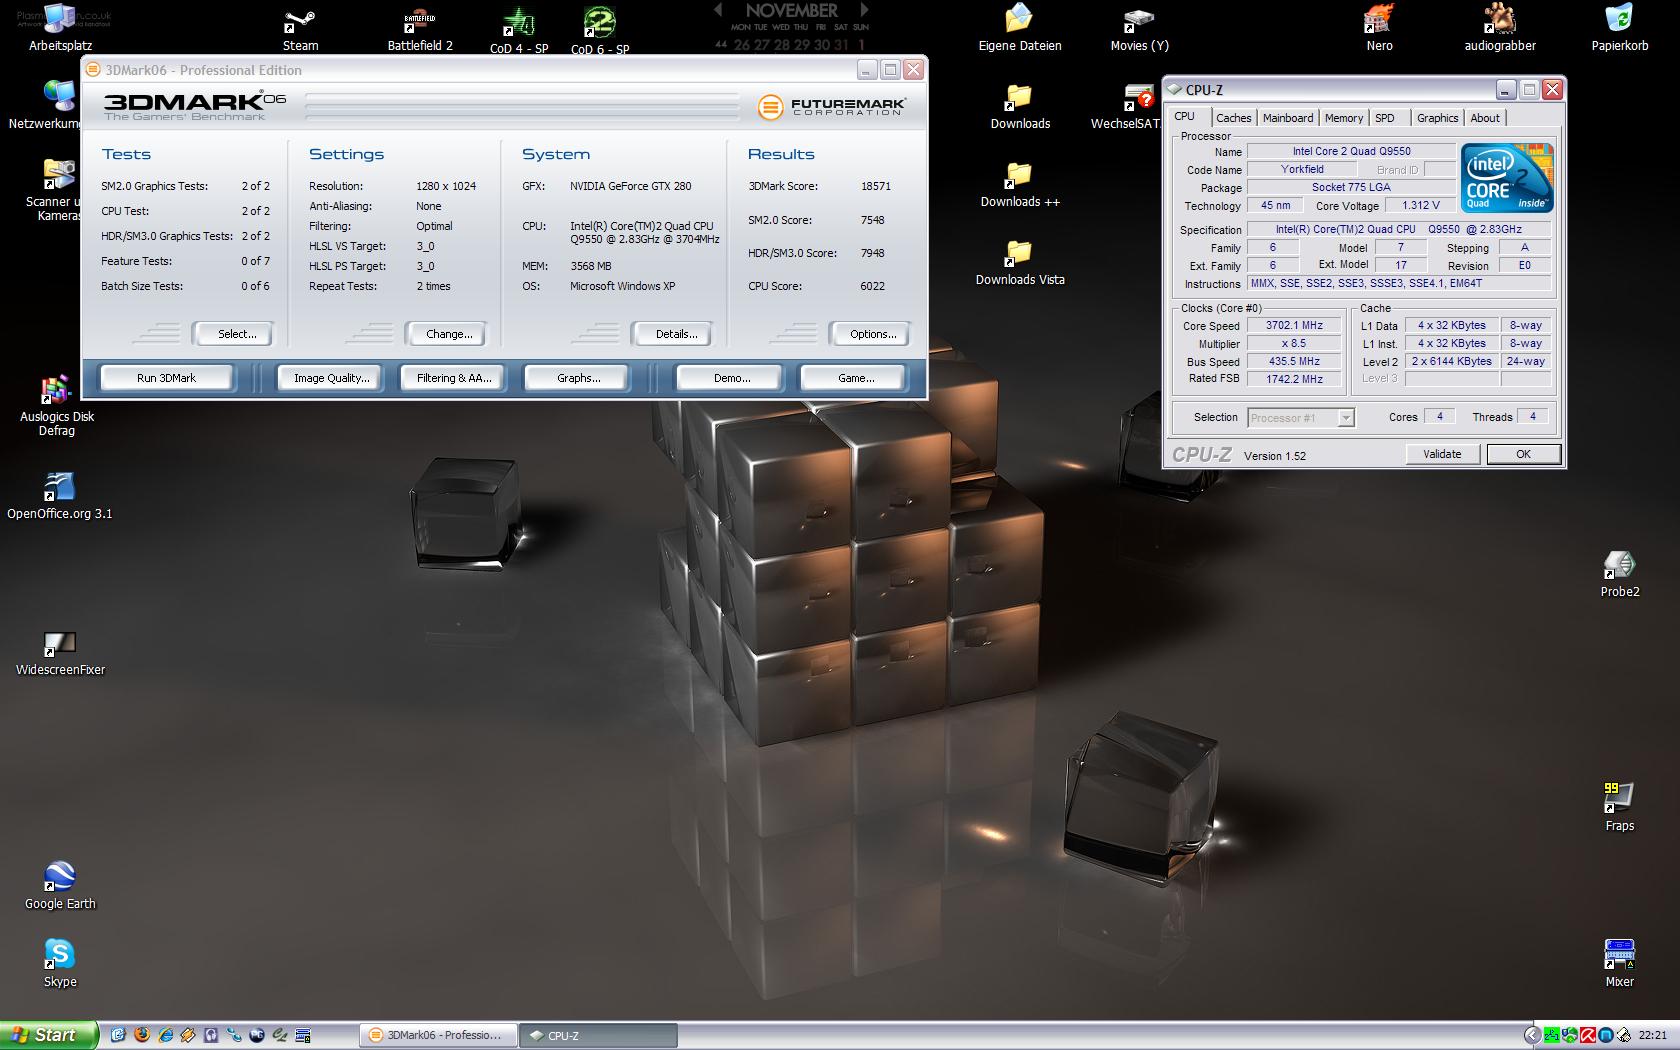
Task: Click the Intel Core 2 Quad logo
Action: click(1507, 178)
